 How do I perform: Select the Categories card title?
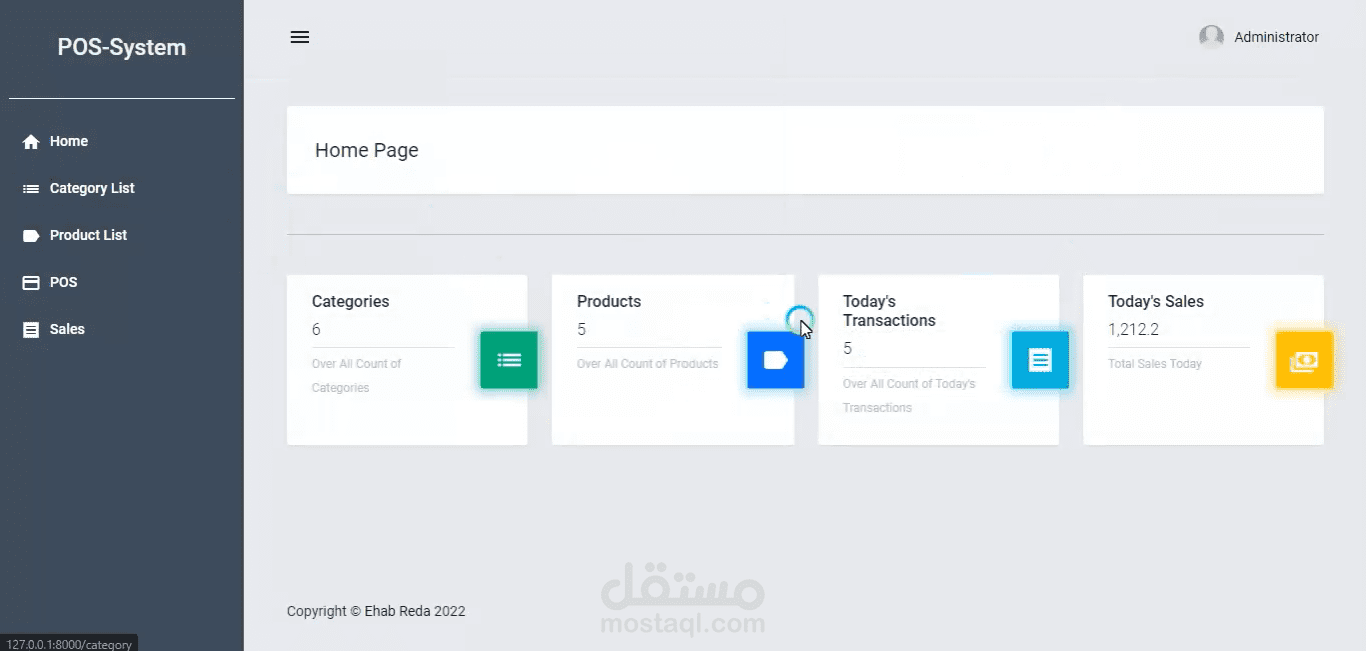[x=350, y=301]
